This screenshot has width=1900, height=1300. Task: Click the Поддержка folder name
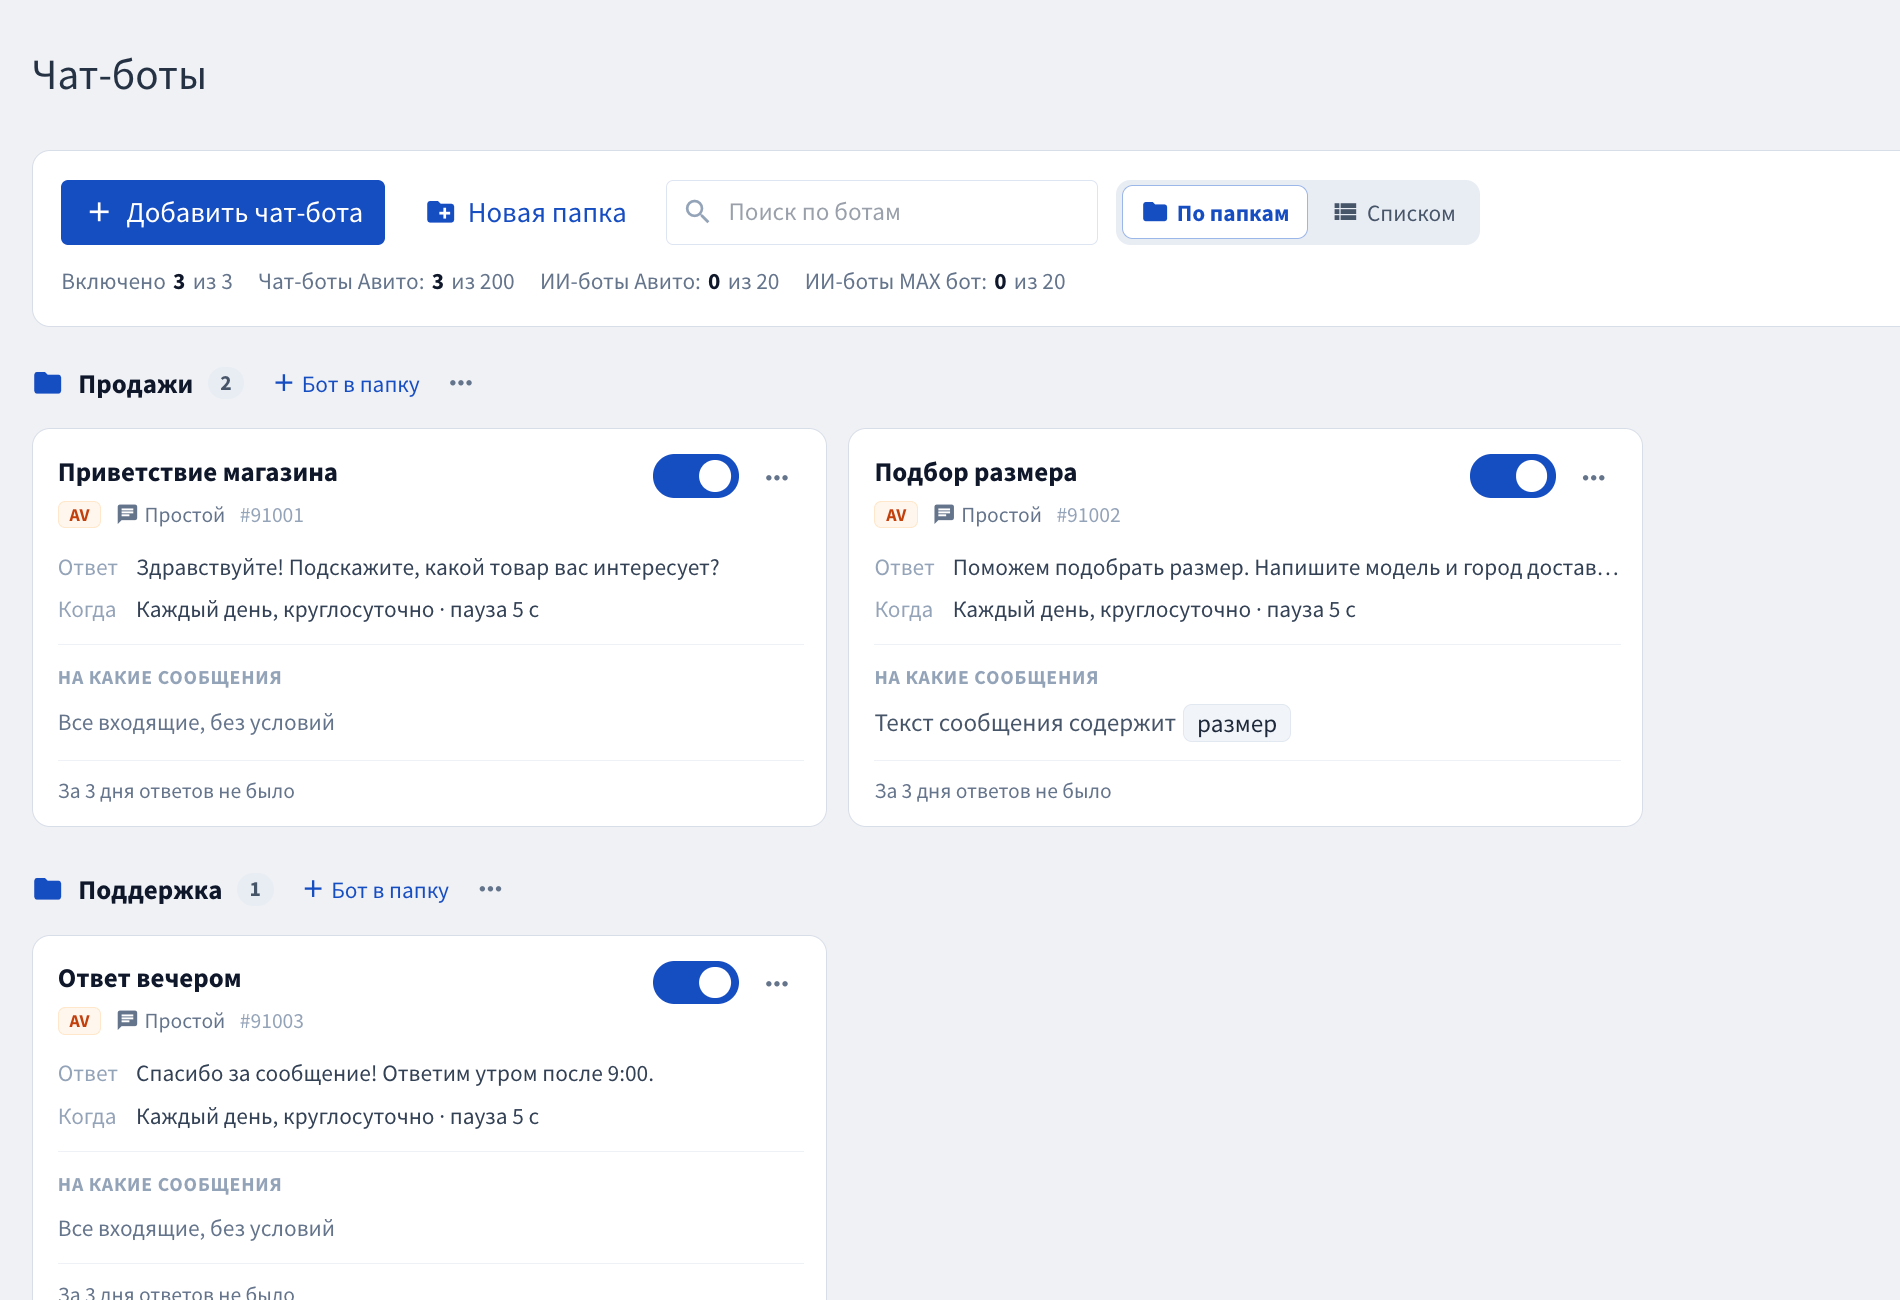click(x=150, y=890)
